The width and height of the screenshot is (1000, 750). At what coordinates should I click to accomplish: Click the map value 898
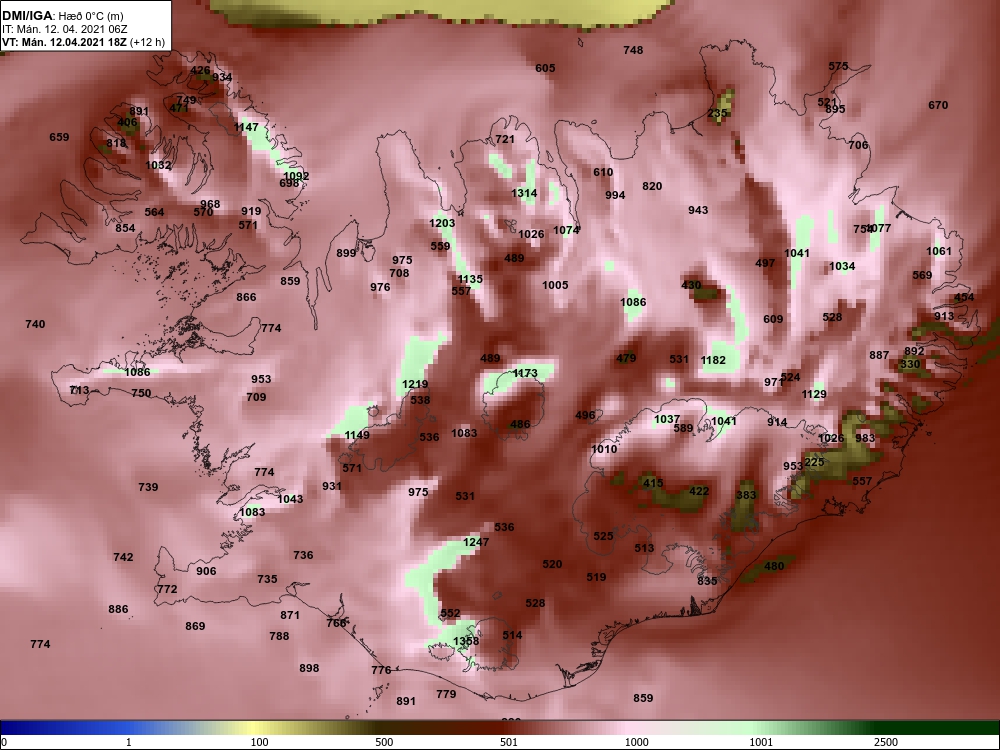point(309,668)
